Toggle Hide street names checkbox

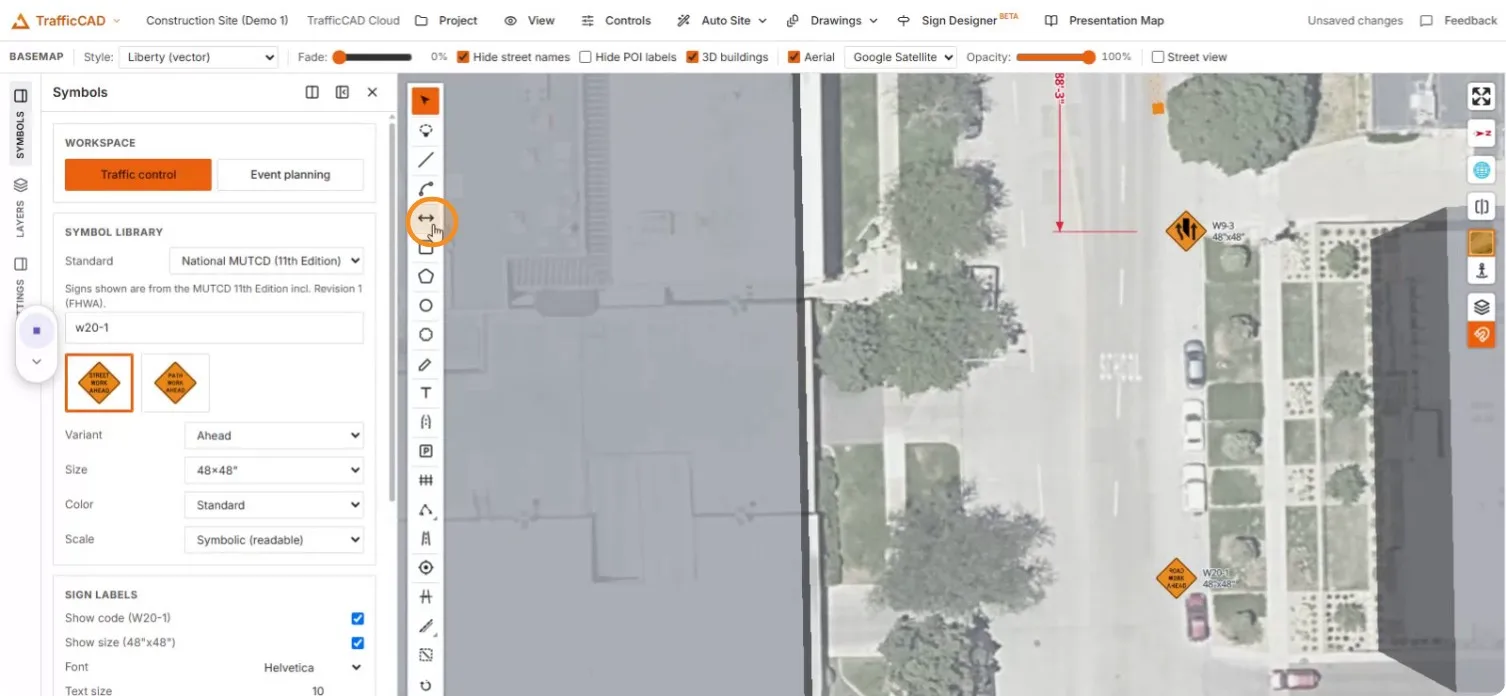(463, 57)
